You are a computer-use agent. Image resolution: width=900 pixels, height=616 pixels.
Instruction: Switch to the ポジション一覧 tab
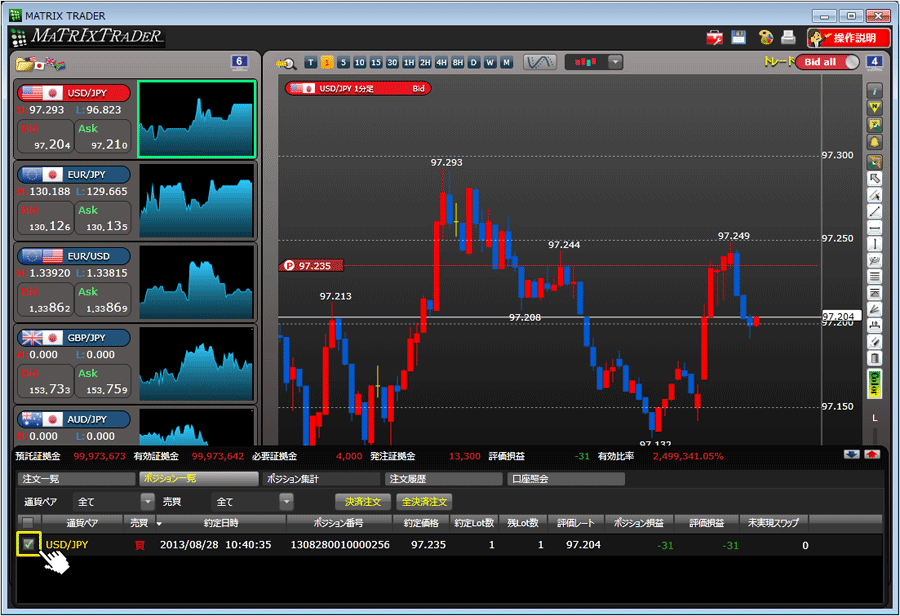199,479
